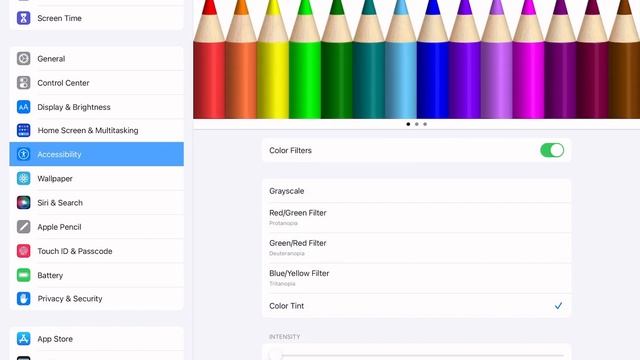Select Red/Green Filter Protanopia

pyautogui.click(x=416, y=218)
